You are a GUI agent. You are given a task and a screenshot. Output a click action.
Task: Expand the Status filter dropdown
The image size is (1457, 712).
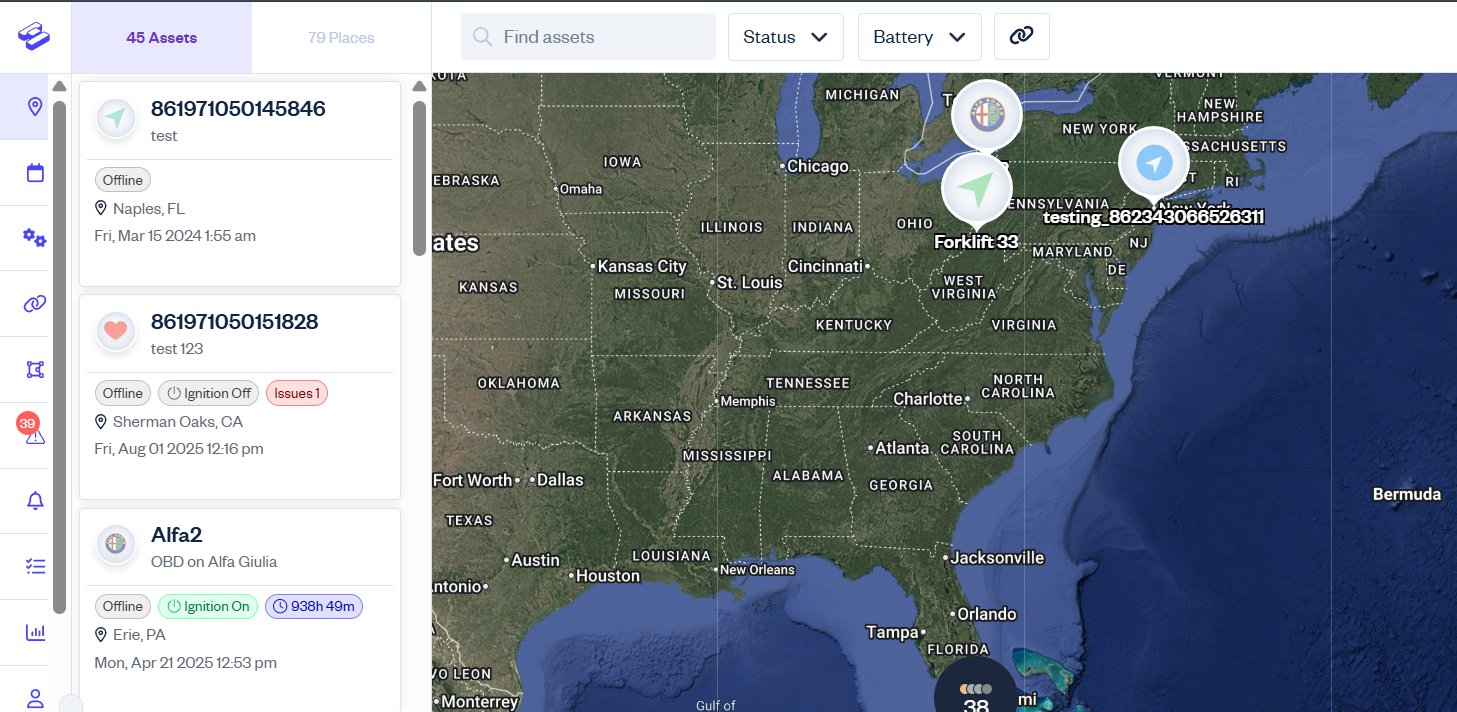click(786, 37)
